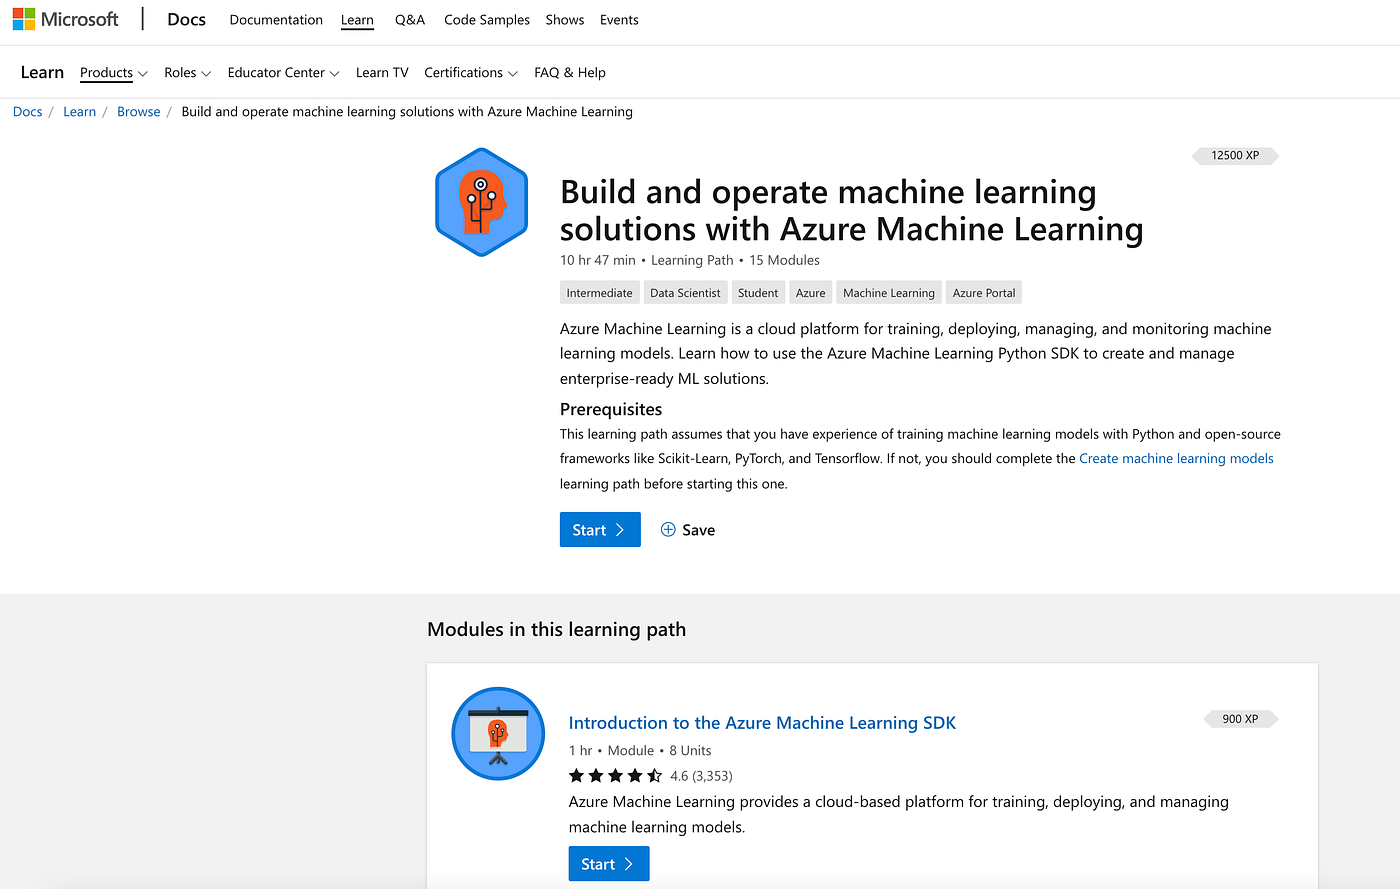Viewport: 1400px width, 889px height.
Task: Click the star rating of the Introduction module
Action: (615, 776)
